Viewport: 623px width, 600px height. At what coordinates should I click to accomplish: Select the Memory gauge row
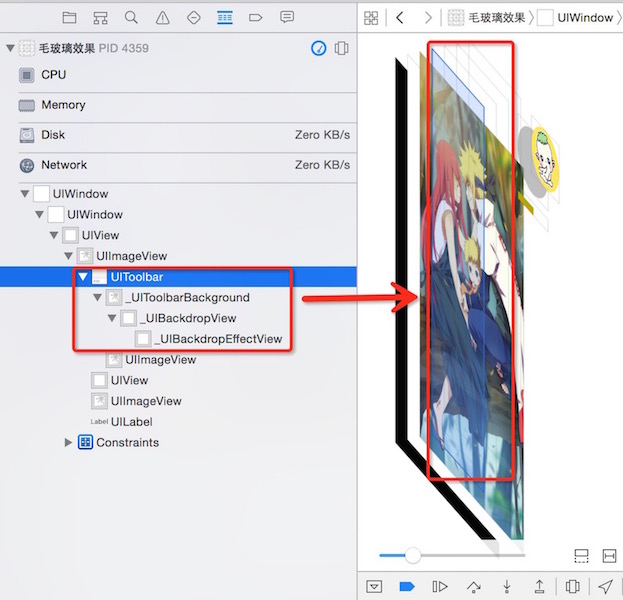click(63, 105)
